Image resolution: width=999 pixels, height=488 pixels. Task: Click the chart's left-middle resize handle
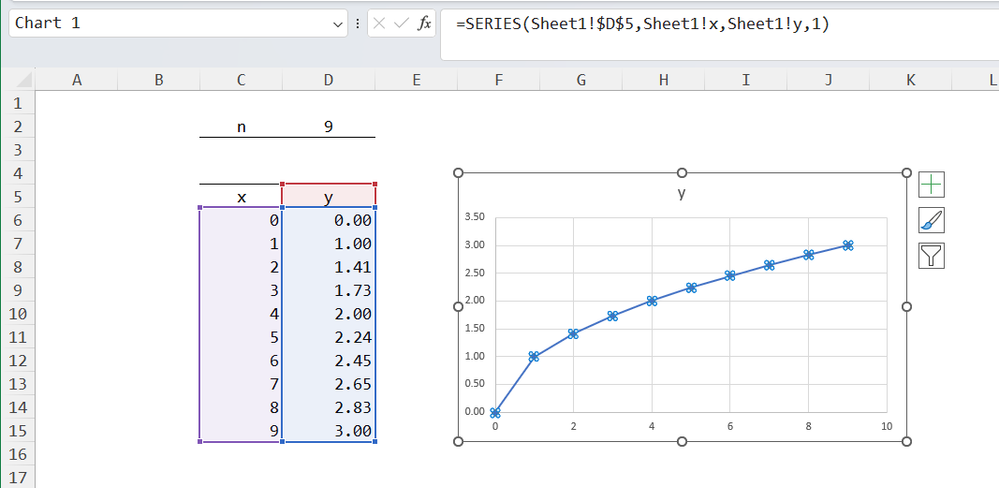[457, 307]
